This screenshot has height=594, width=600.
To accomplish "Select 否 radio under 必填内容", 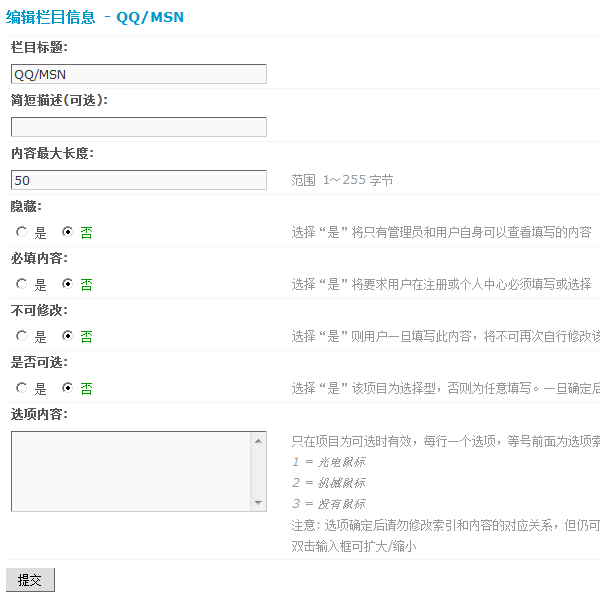I will click(67, 284).
